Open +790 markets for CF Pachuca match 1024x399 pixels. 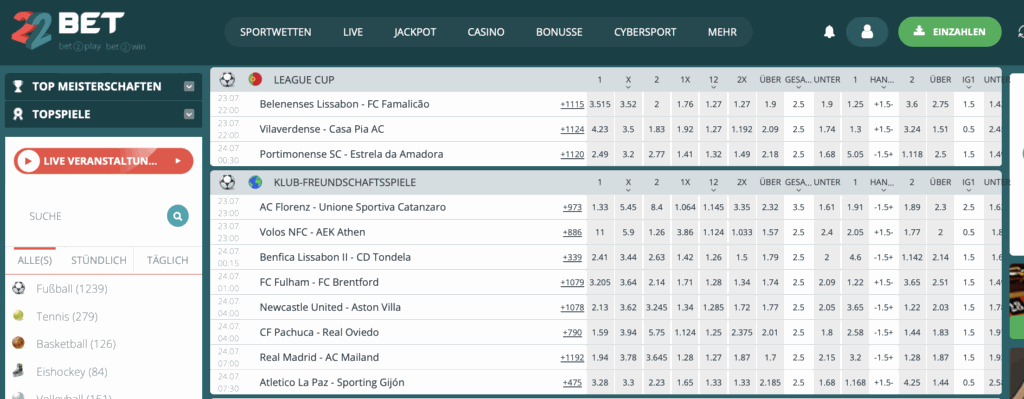[572, 332]
